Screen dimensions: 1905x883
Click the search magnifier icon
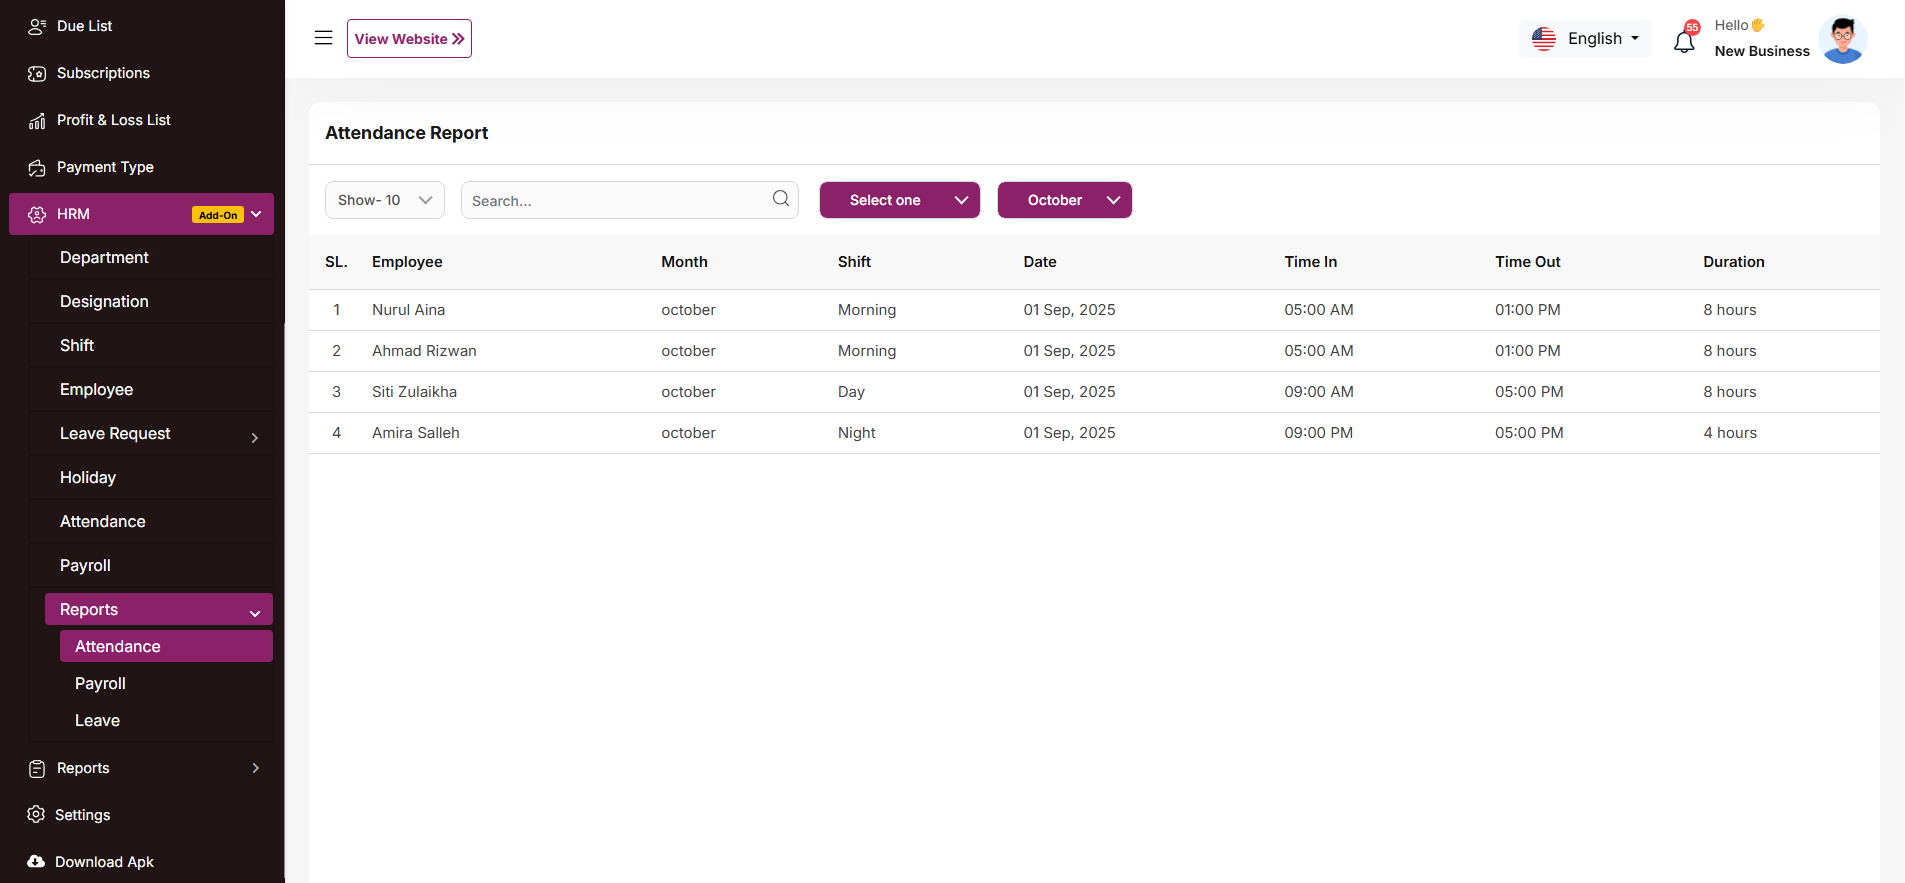click(780, 199)
